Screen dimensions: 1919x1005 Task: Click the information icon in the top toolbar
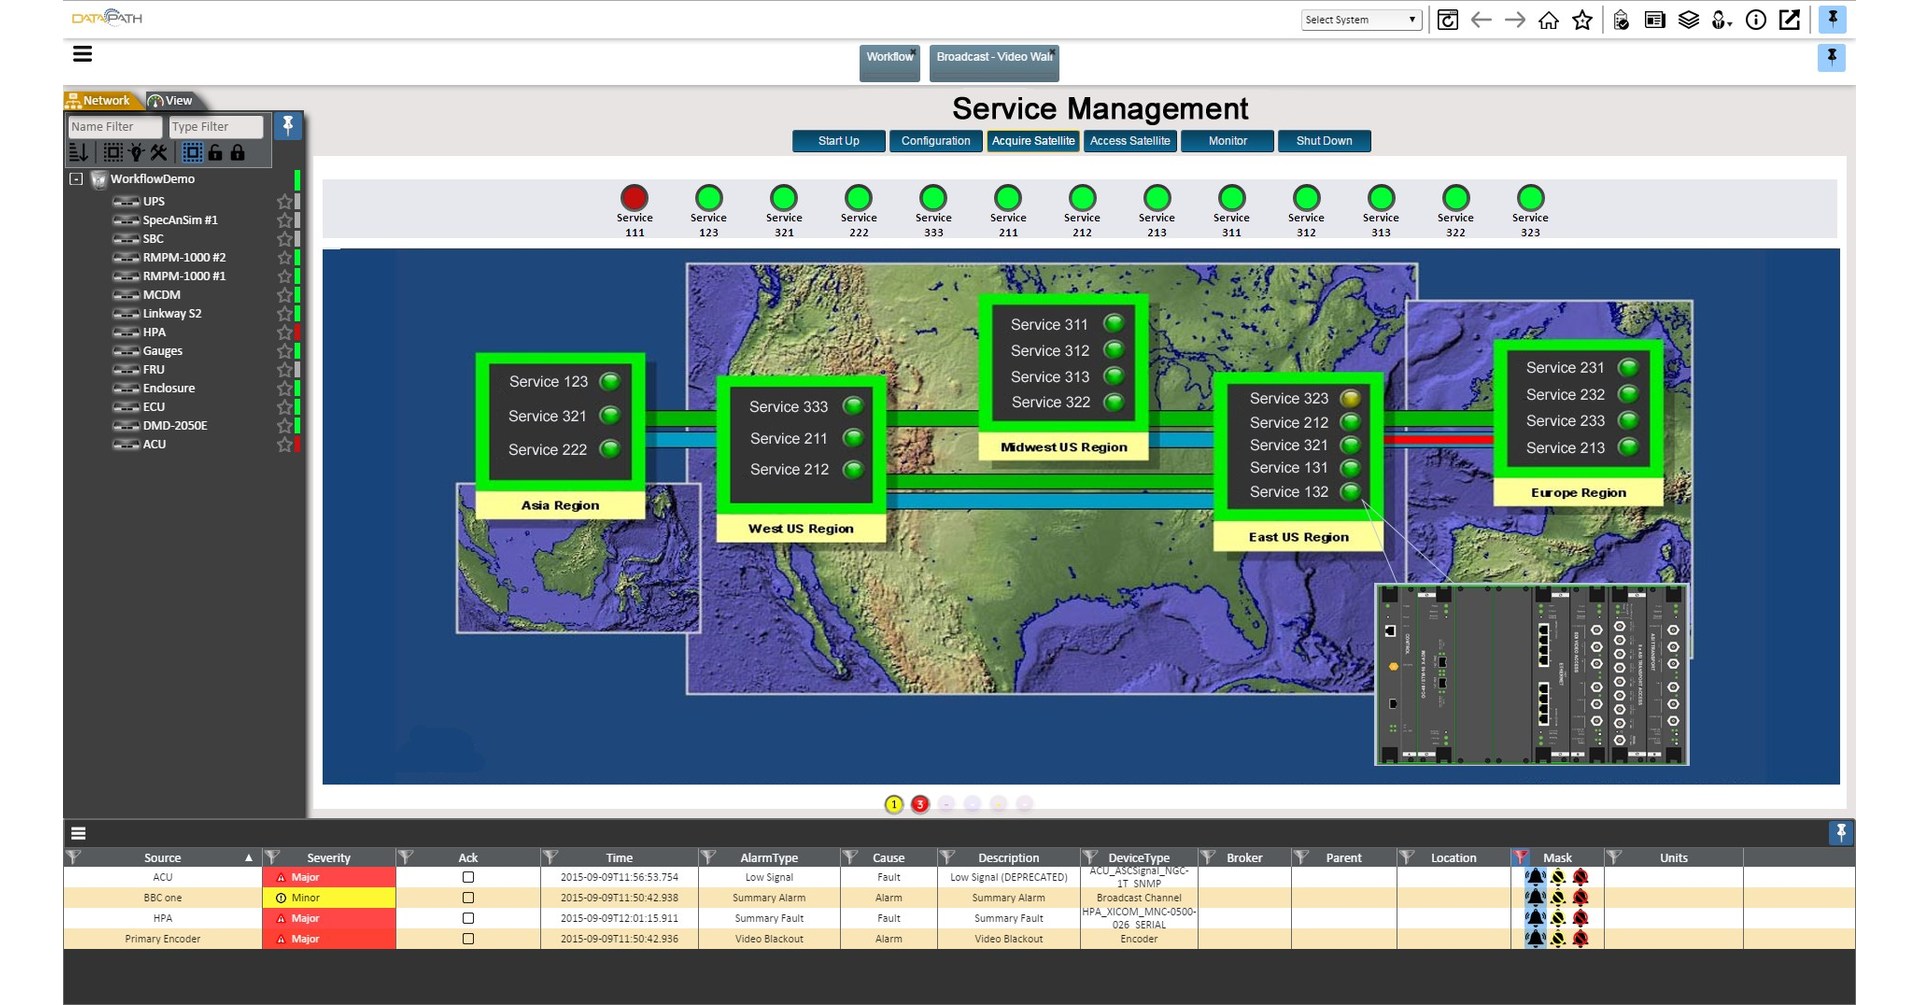pos(1755,19)
